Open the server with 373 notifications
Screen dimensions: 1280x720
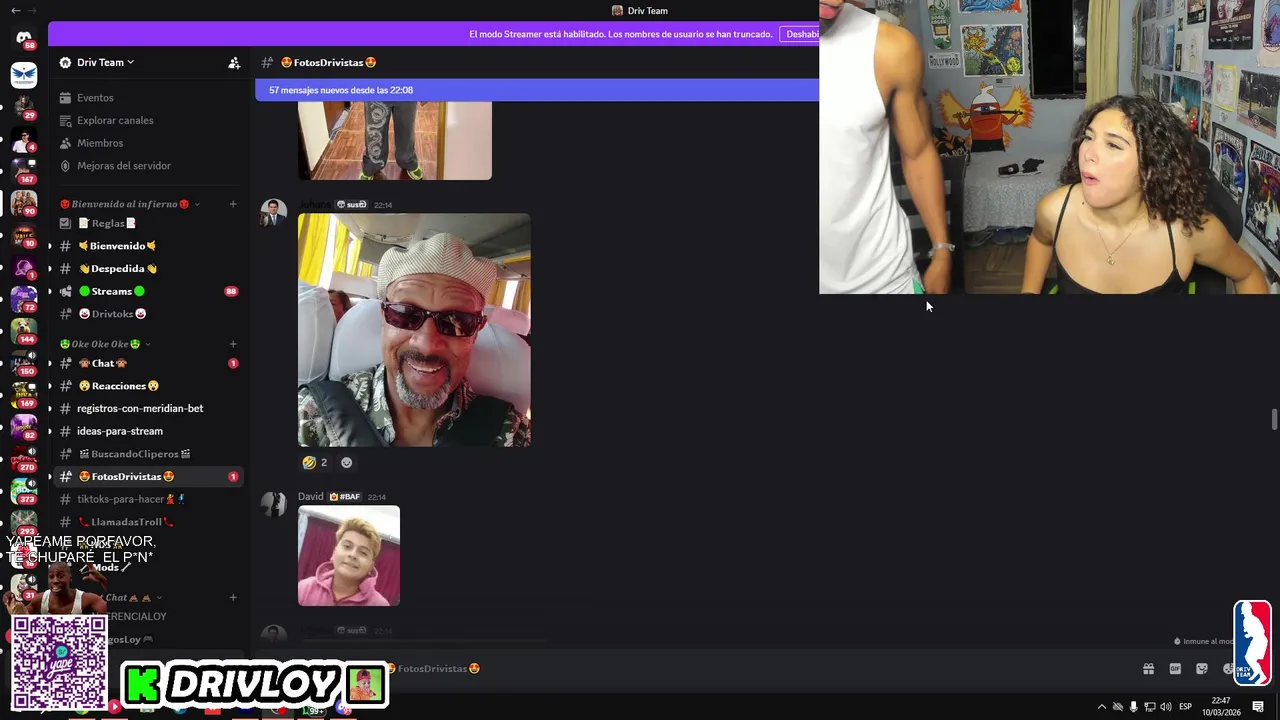coord(24,491)
